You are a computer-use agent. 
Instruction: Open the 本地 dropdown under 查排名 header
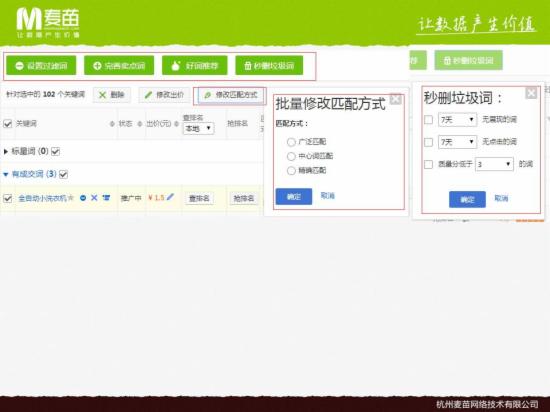(x=199, y=128)
